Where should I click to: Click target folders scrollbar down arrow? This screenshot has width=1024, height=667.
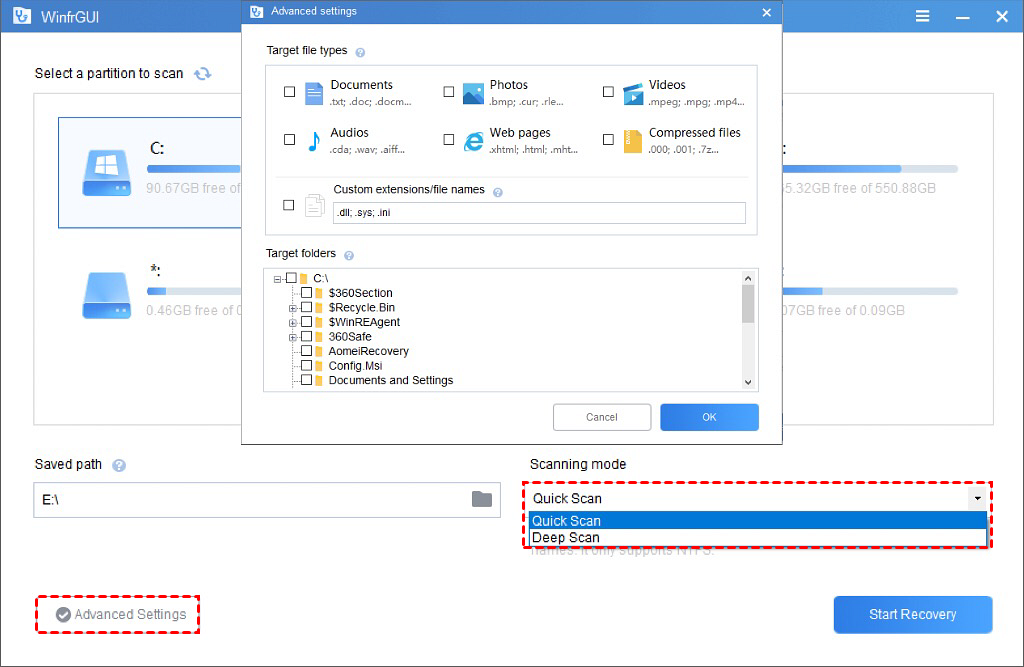(x=748, y=383)
